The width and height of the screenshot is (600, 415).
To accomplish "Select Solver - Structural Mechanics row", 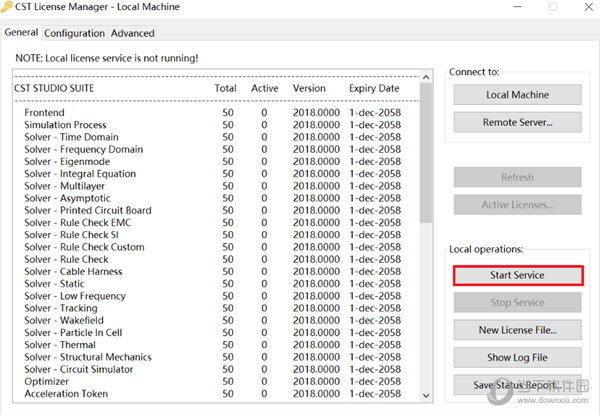I will (x=212, y=357).
